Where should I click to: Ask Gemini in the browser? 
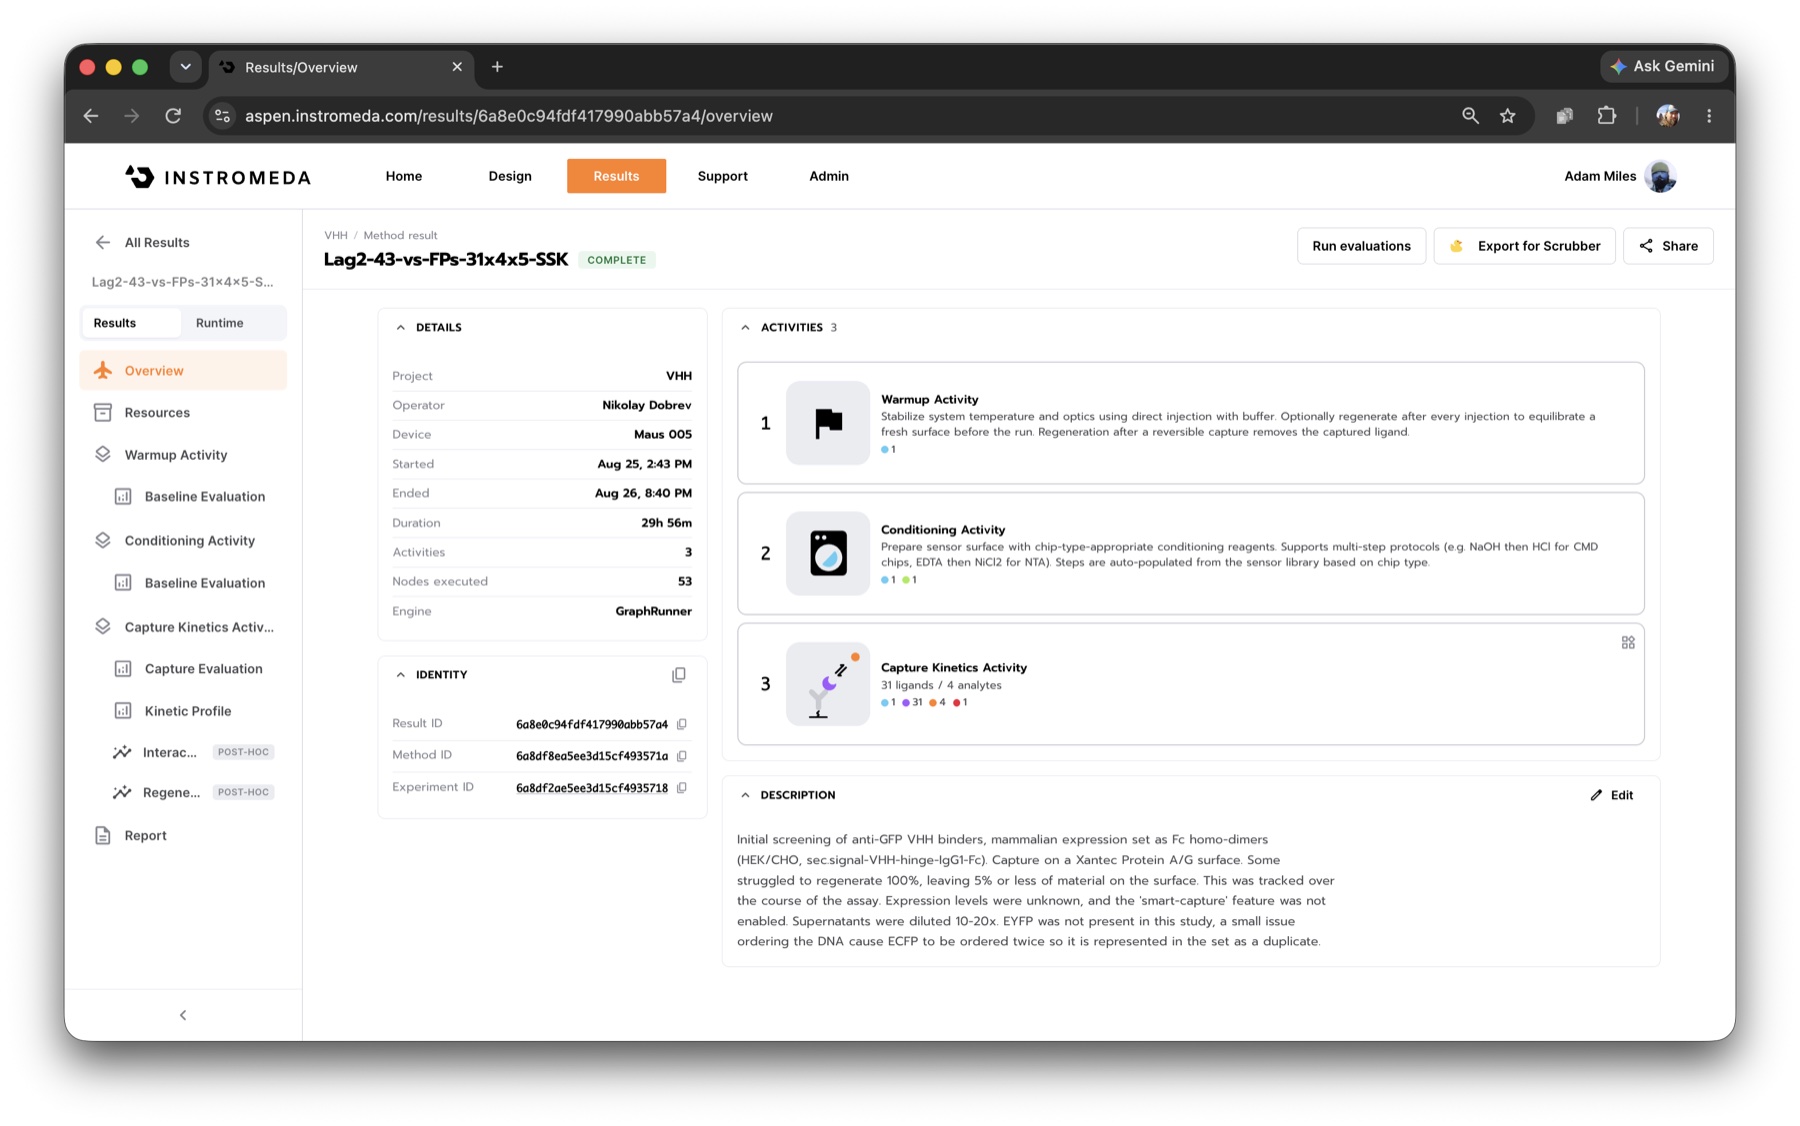1662,67
